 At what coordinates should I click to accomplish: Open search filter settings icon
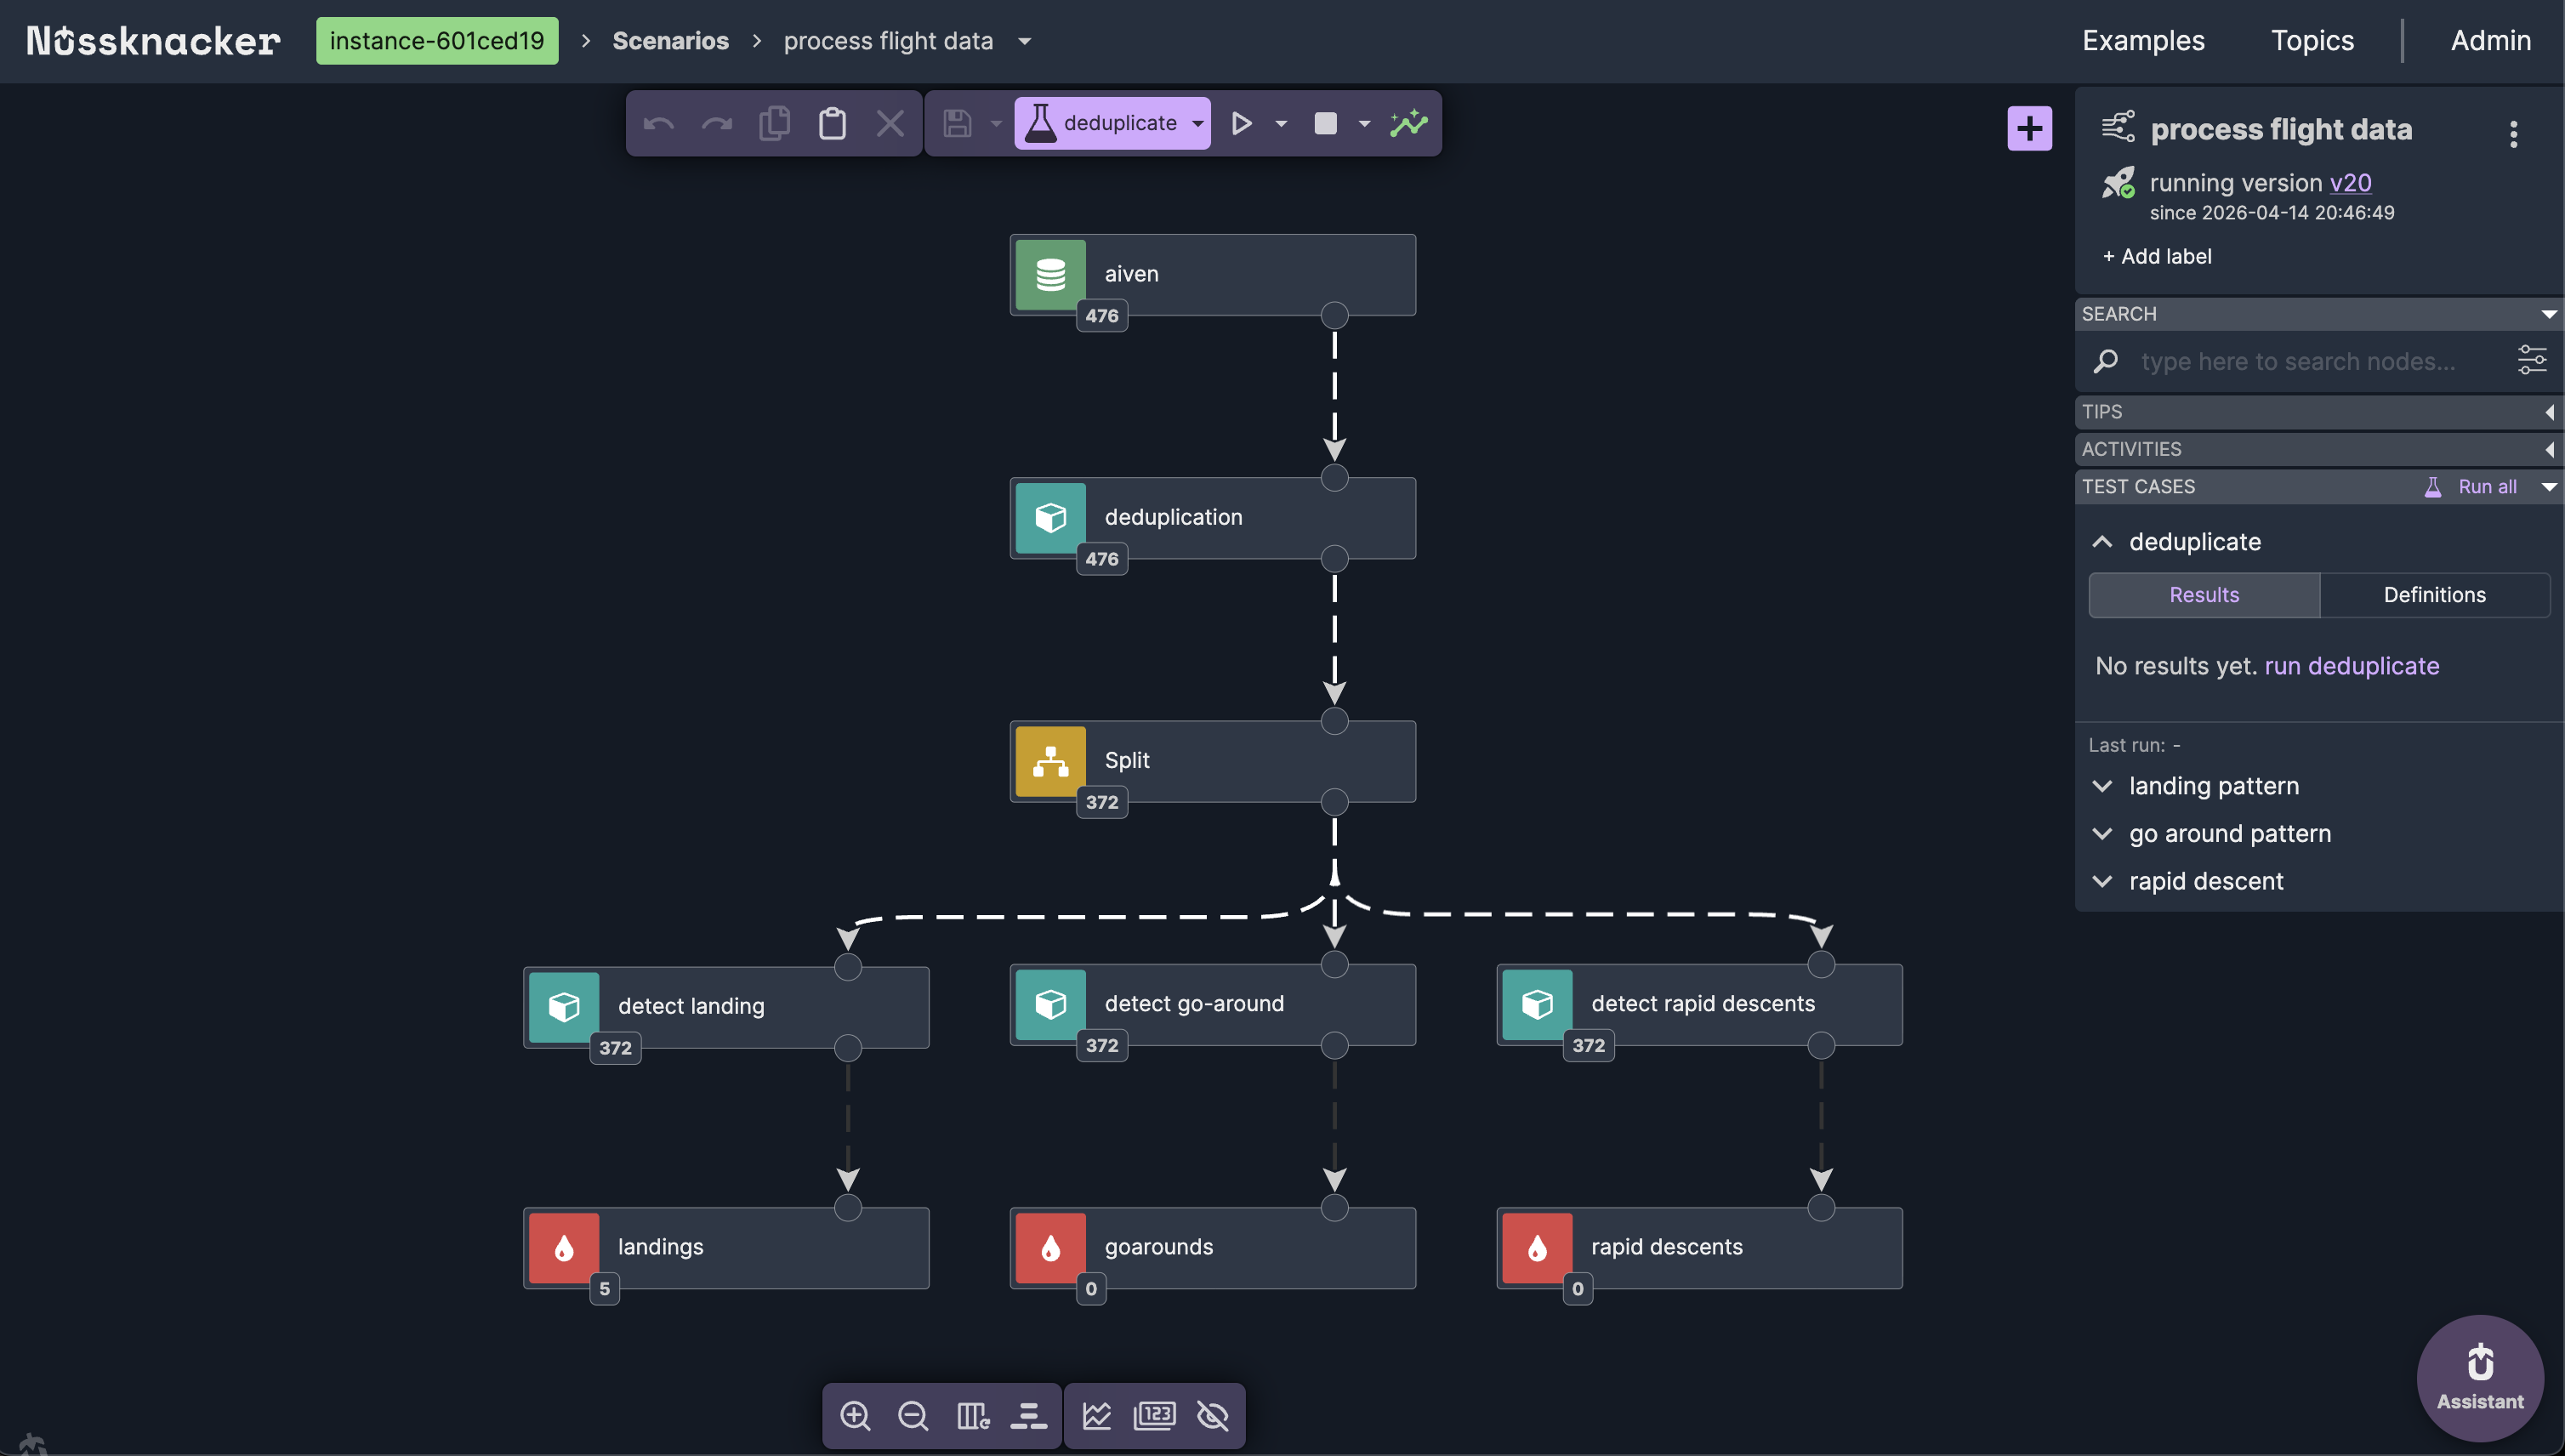point(2532,360)
